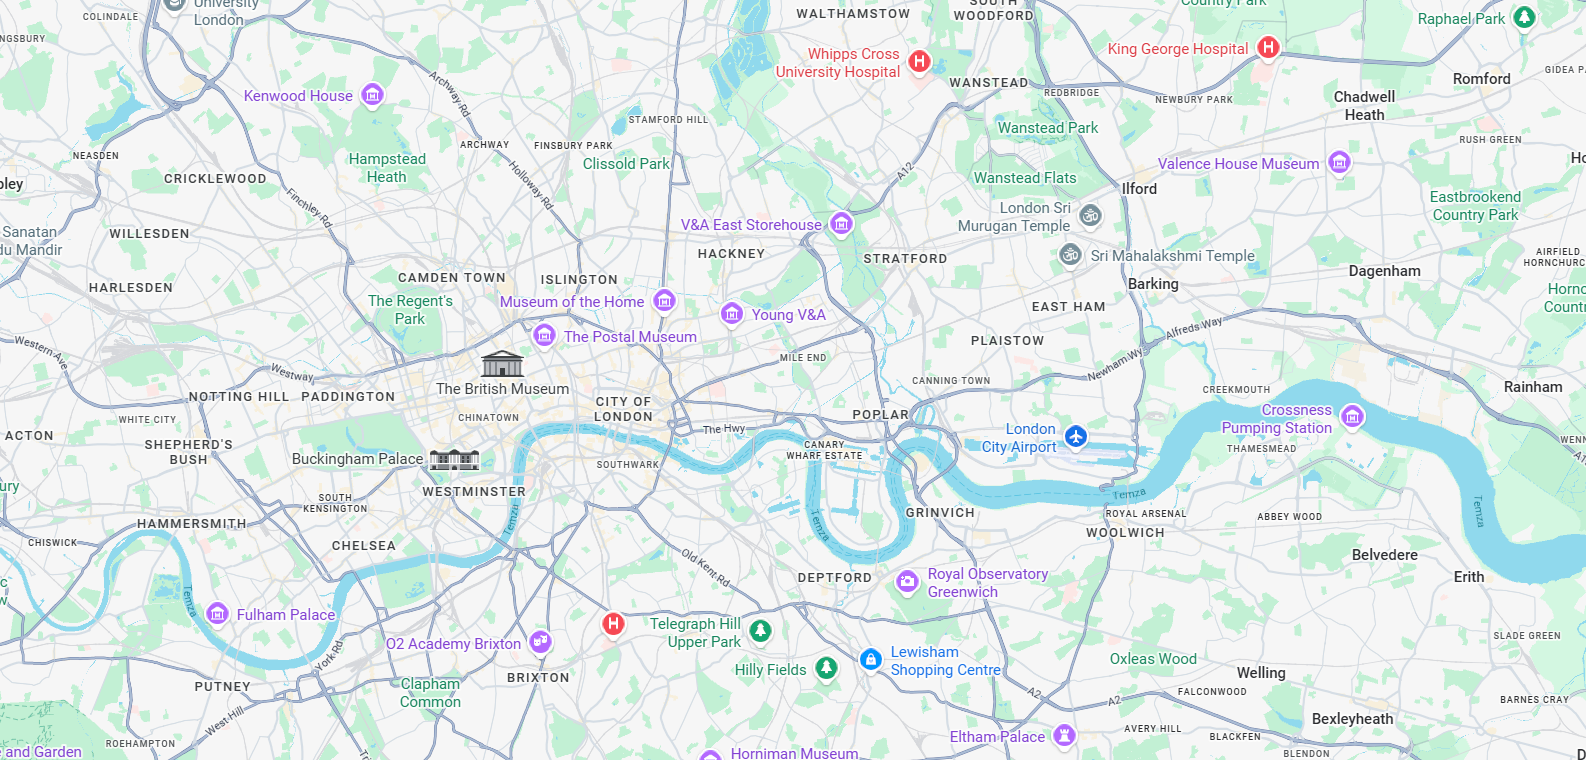The image size is (1586, 760).
Task: Select the London City Airport plane icon
Action: pos(1075,437)
